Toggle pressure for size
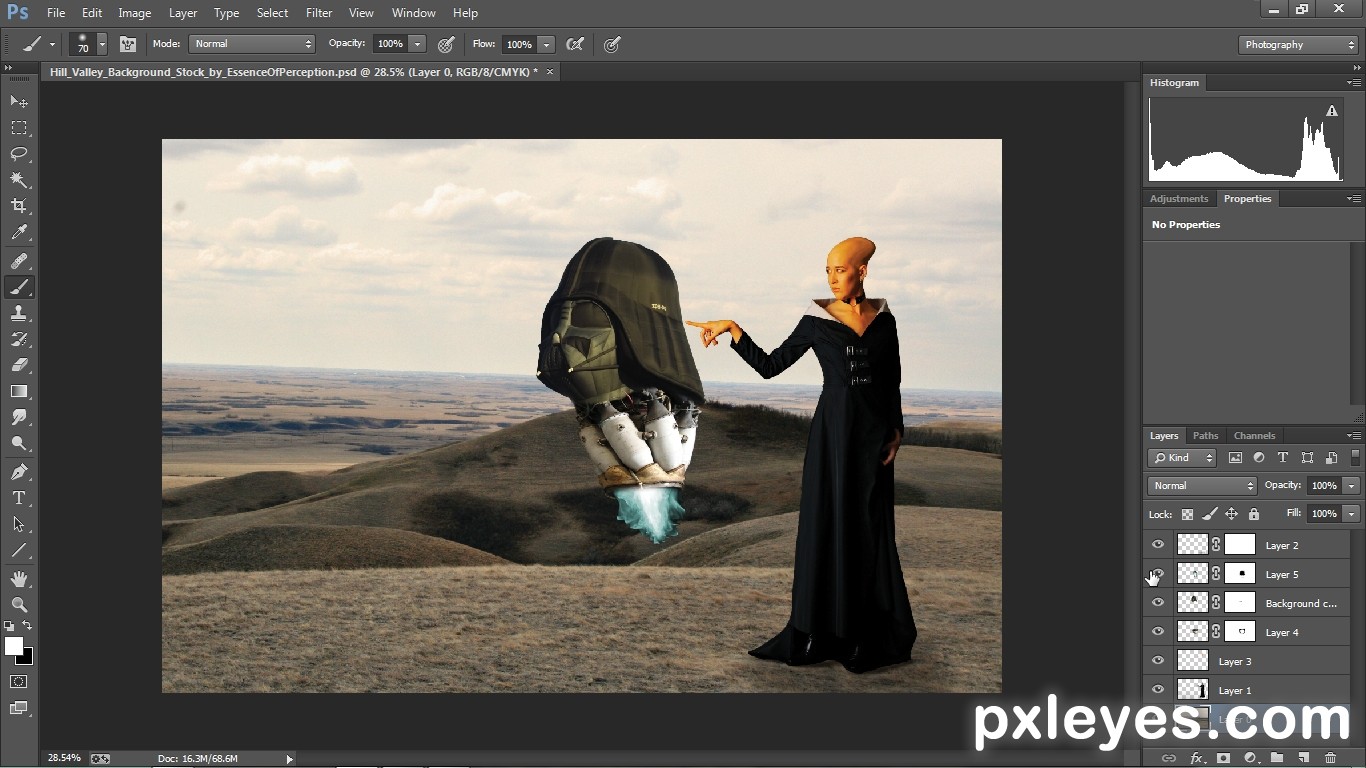The height and width of the screenshot is (768, 1366). point(612,44)
